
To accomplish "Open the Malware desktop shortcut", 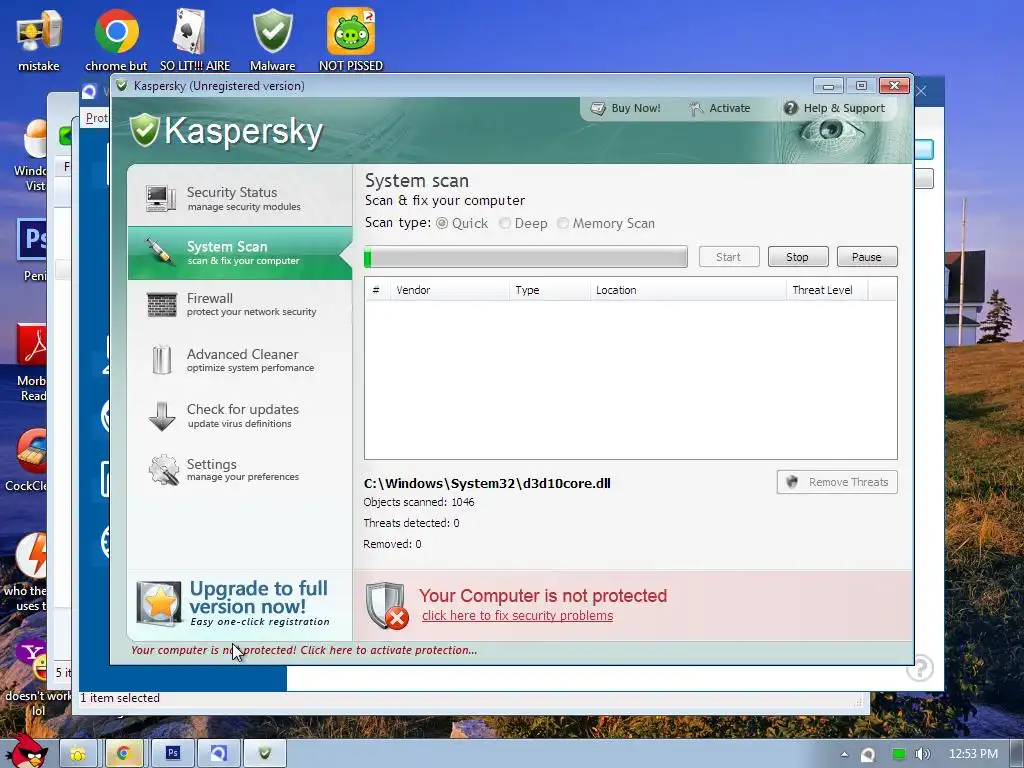I will pos(272,39).
